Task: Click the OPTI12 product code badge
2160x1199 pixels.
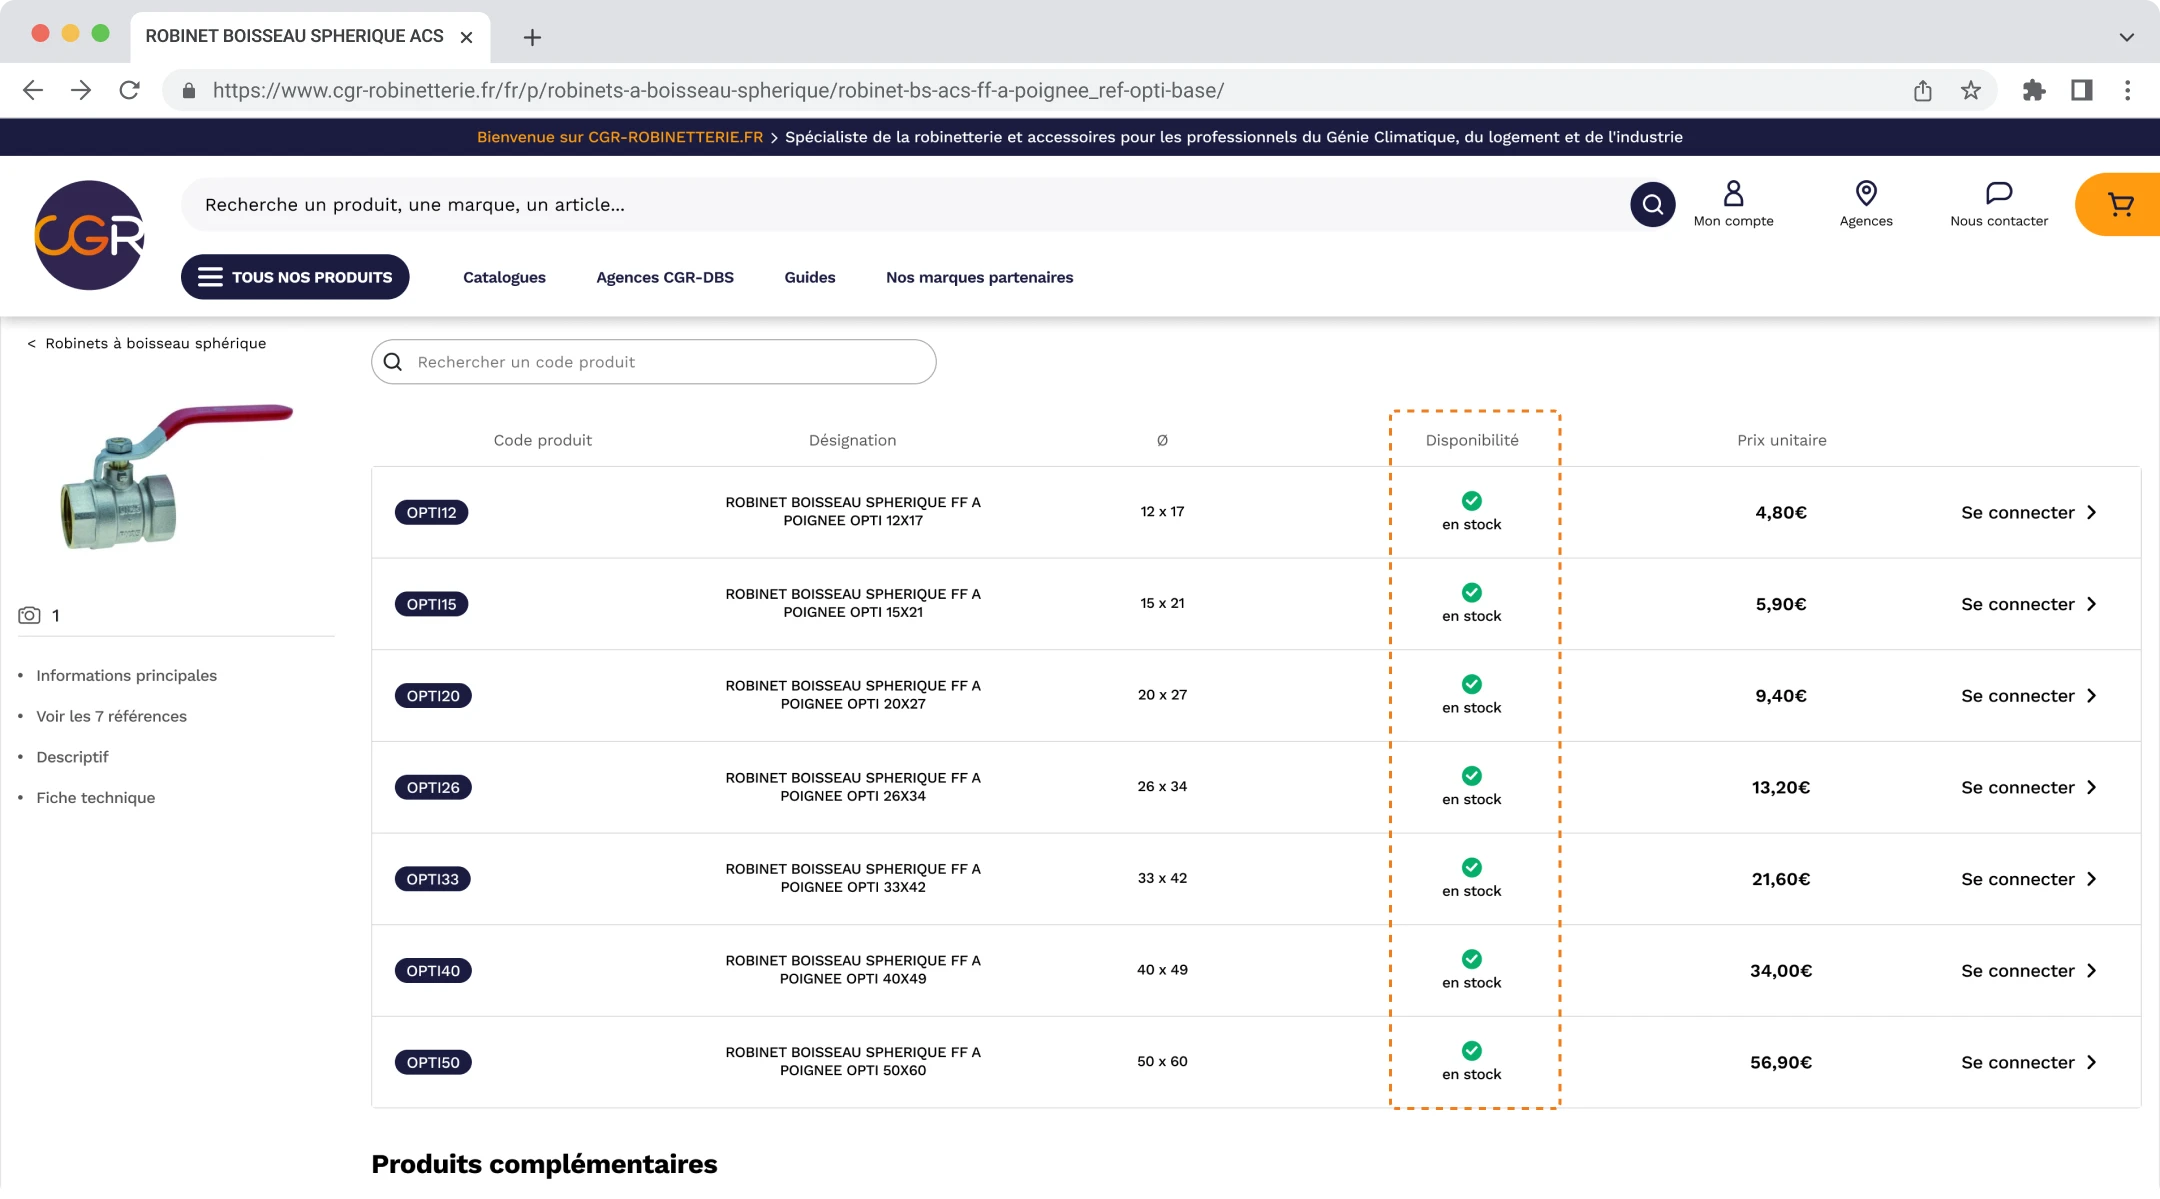Action: coord(431,513)
